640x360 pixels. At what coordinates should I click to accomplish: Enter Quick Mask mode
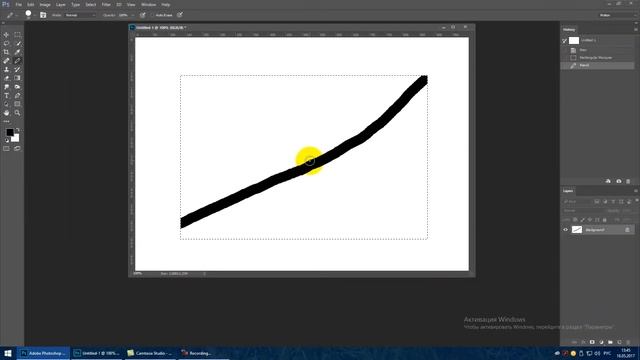[6, 149]
